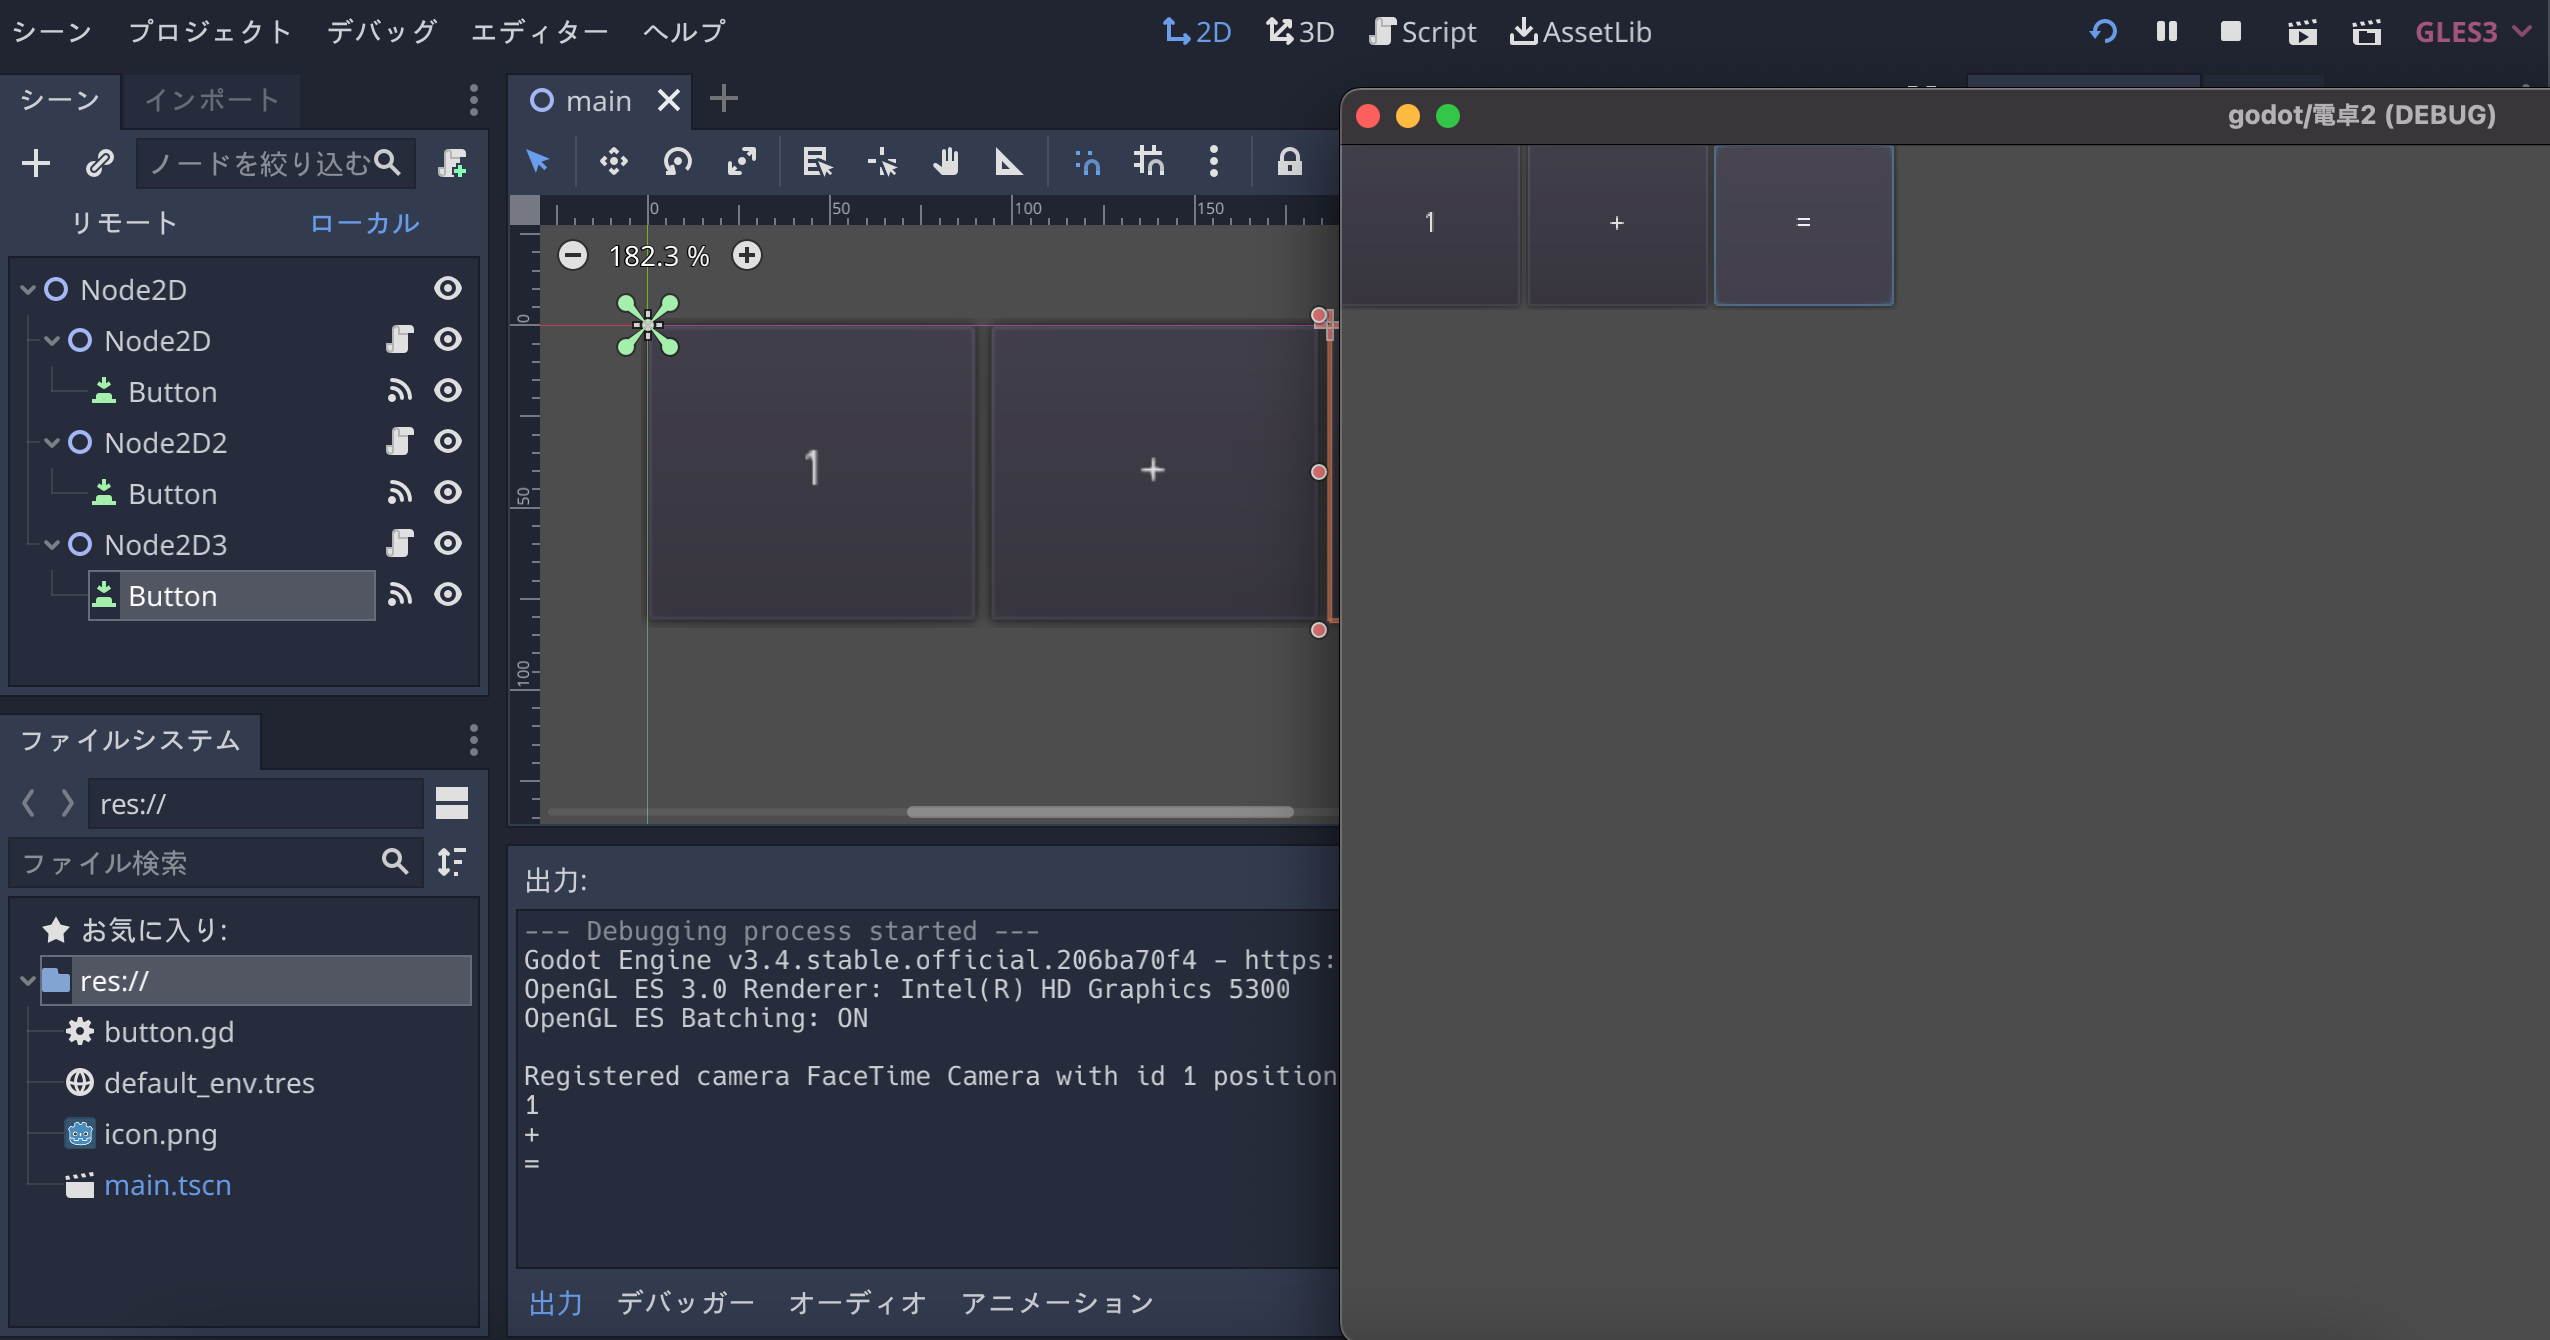Hide the Node2D3 node with the eye icon
The height and width of the screenshot is (1340, 2550).
point(448,544)
